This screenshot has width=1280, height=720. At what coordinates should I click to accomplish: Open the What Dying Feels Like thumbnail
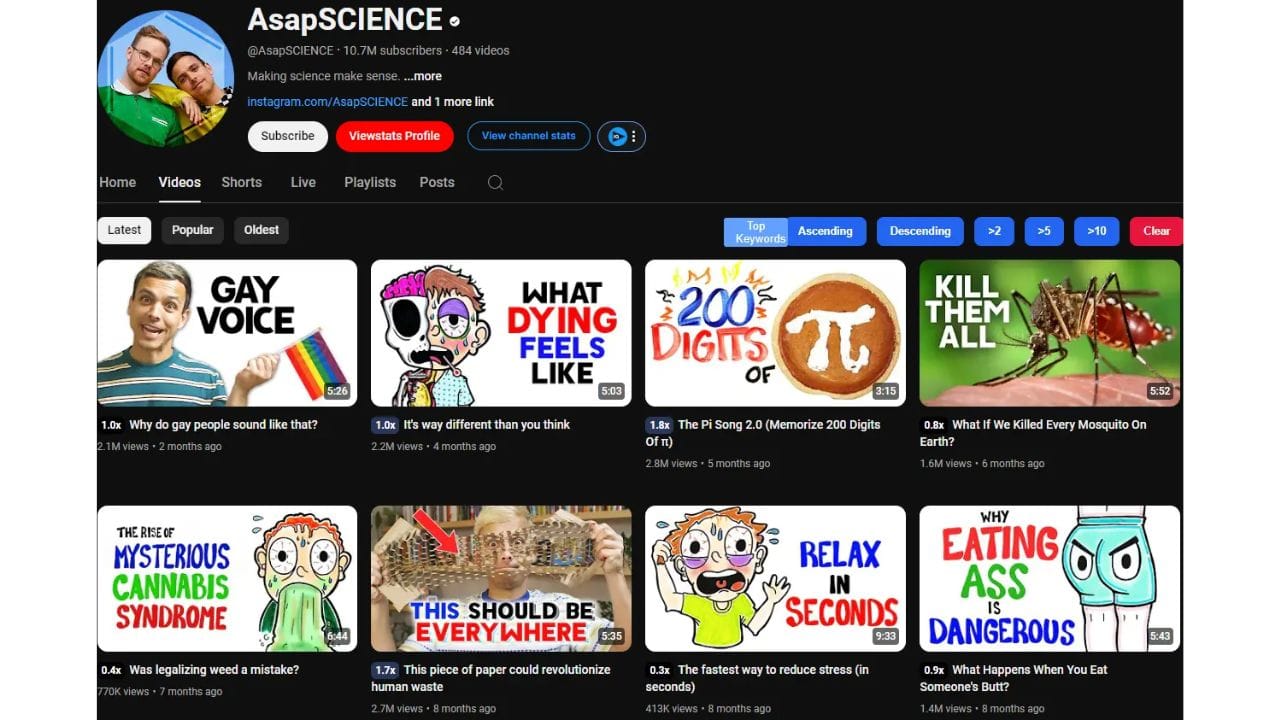click(x=501, y=333)
